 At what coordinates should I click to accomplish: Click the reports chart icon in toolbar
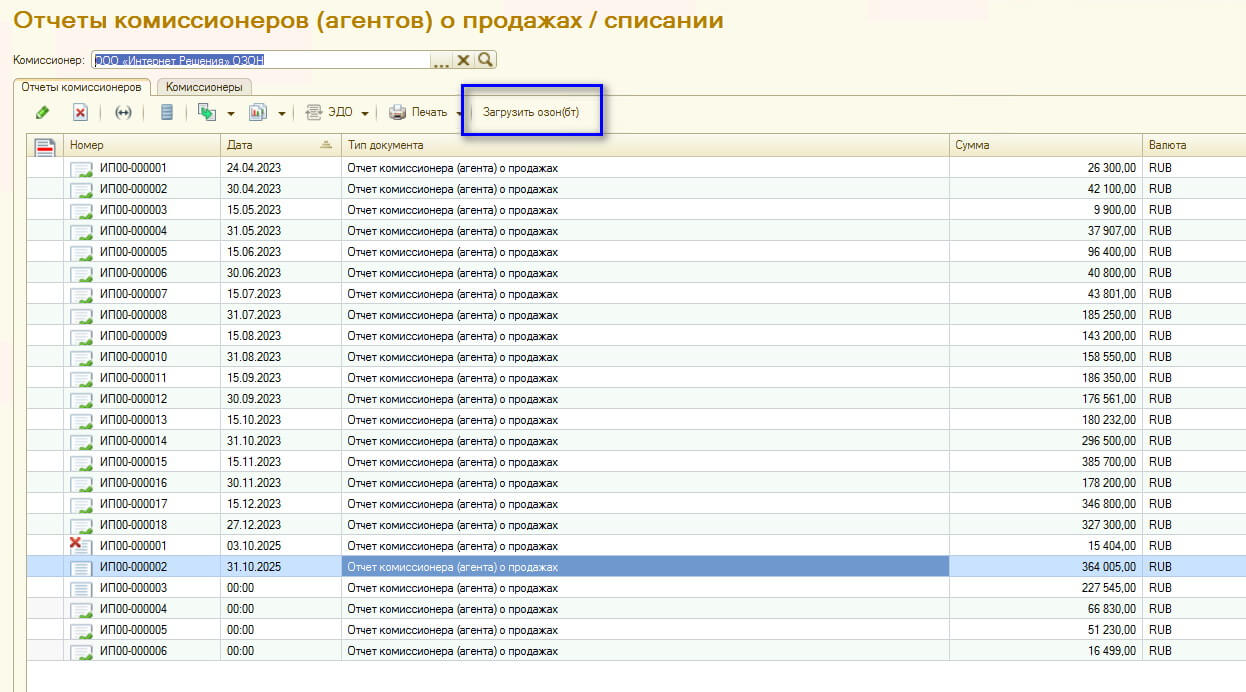(x=258, y=113)
